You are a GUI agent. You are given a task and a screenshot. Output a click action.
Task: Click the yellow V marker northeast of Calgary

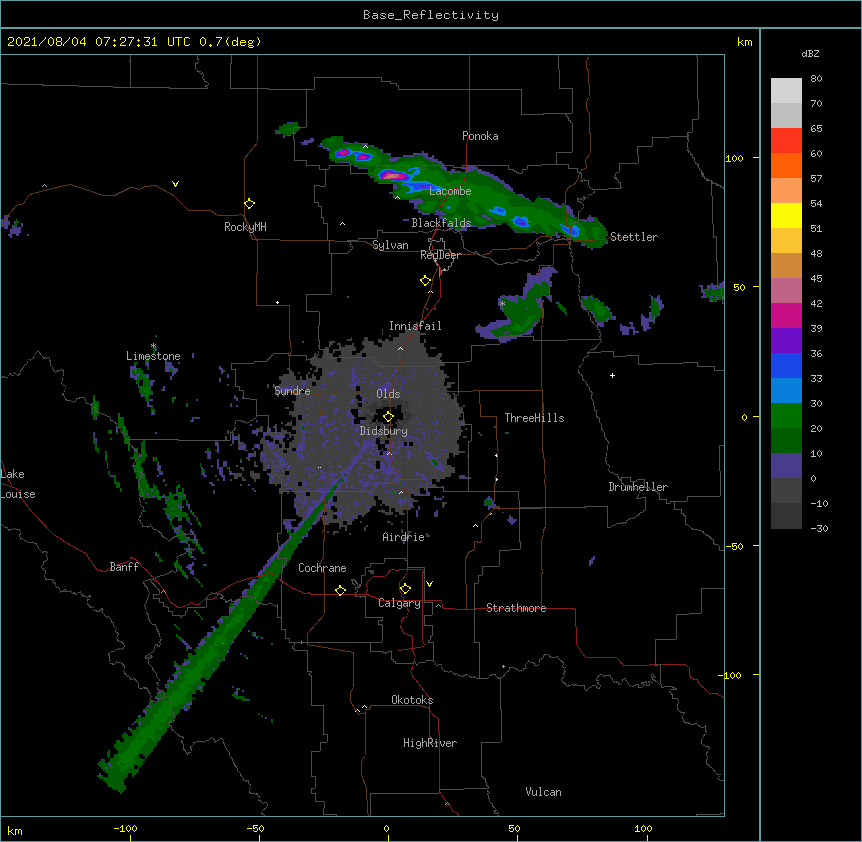(429, 584)
